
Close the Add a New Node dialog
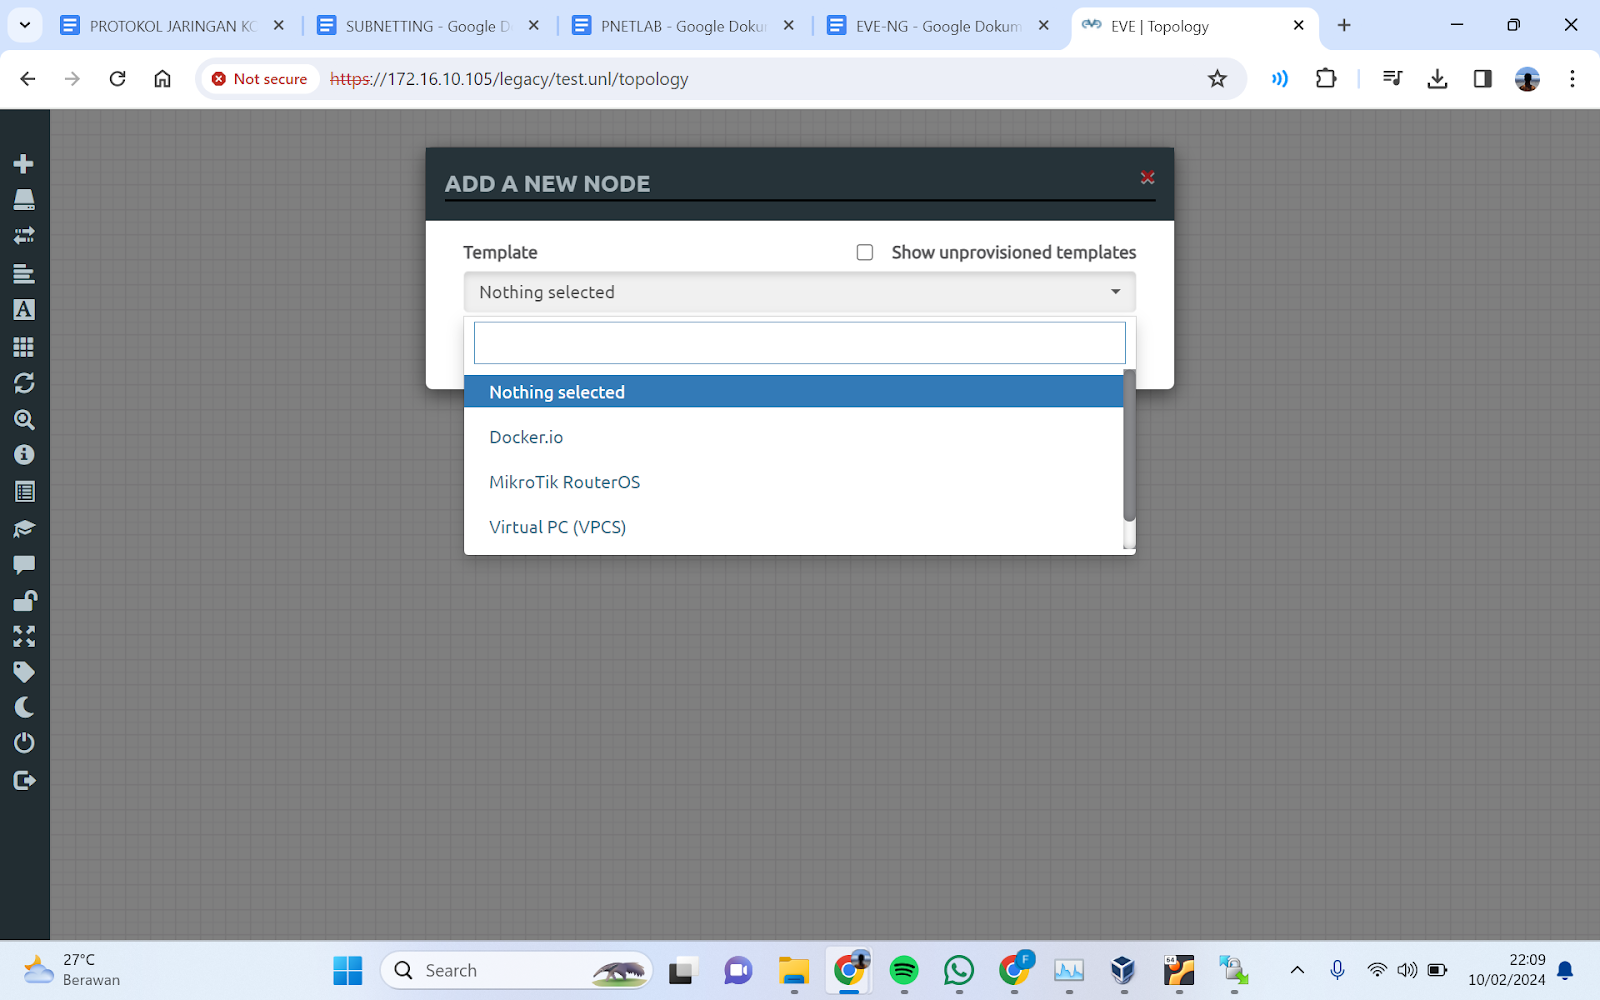1147,177
